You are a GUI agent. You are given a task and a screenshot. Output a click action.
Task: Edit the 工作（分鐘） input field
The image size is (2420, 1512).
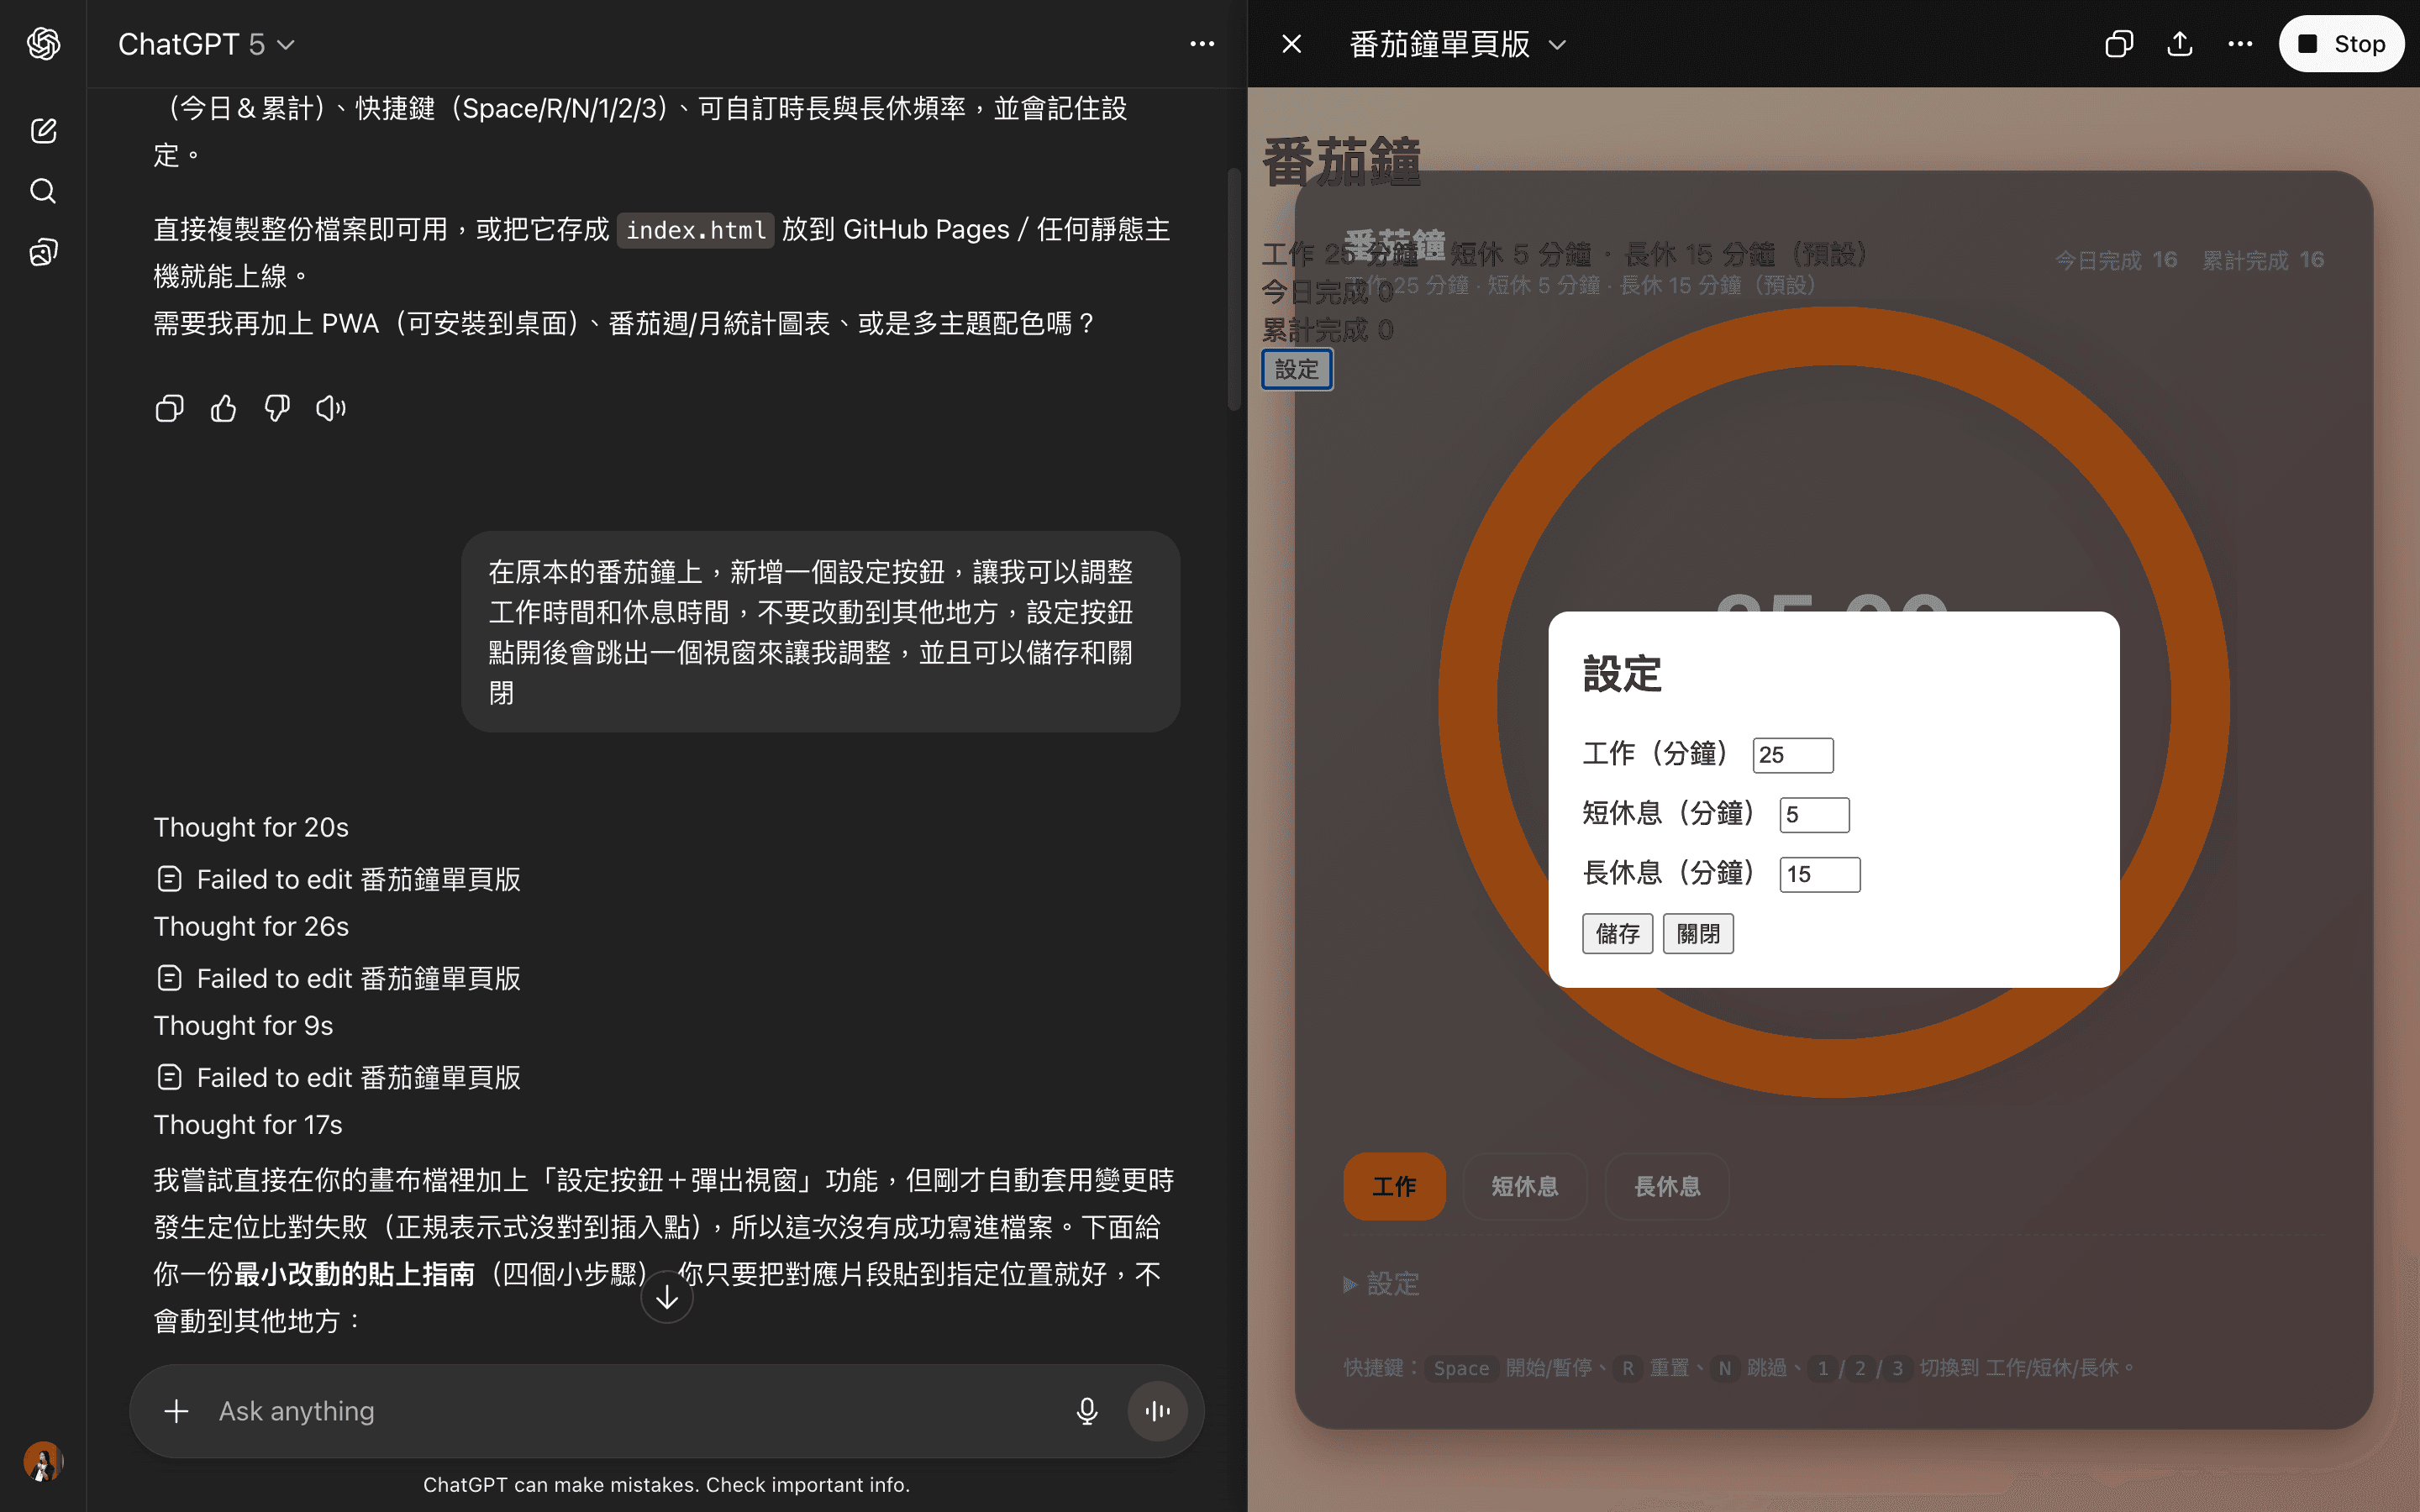click(1793, 755)
